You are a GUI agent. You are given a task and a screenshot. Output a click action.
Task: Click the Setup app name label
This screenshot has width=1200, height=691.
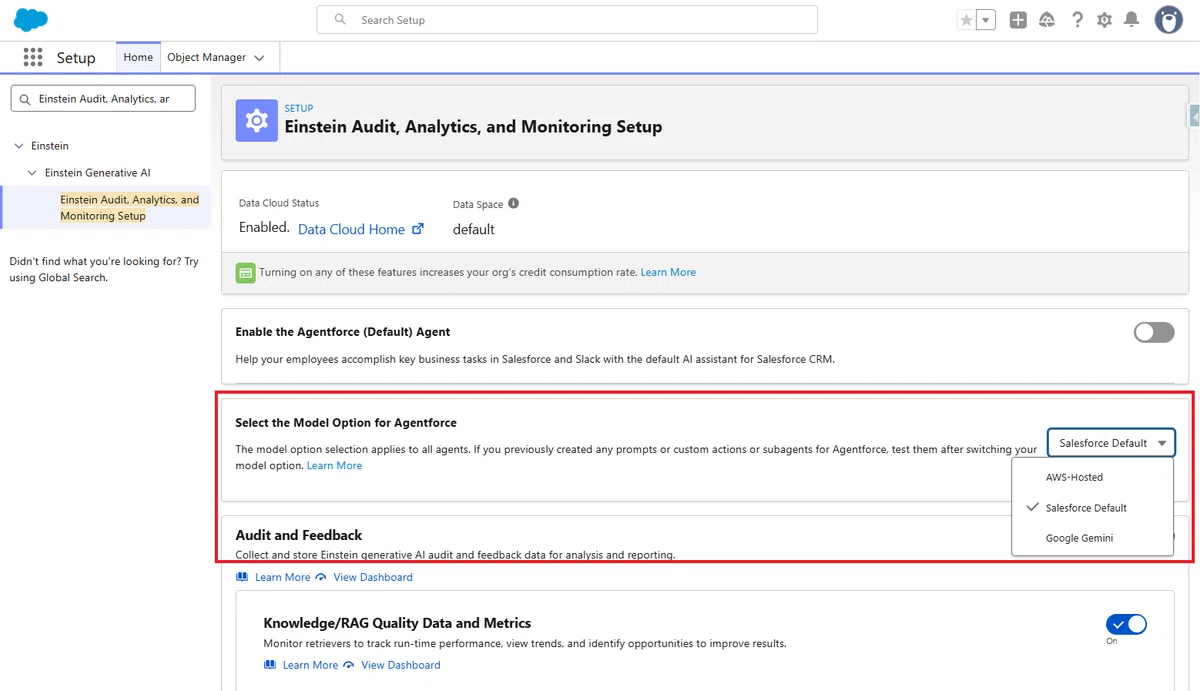click(76, 58)
